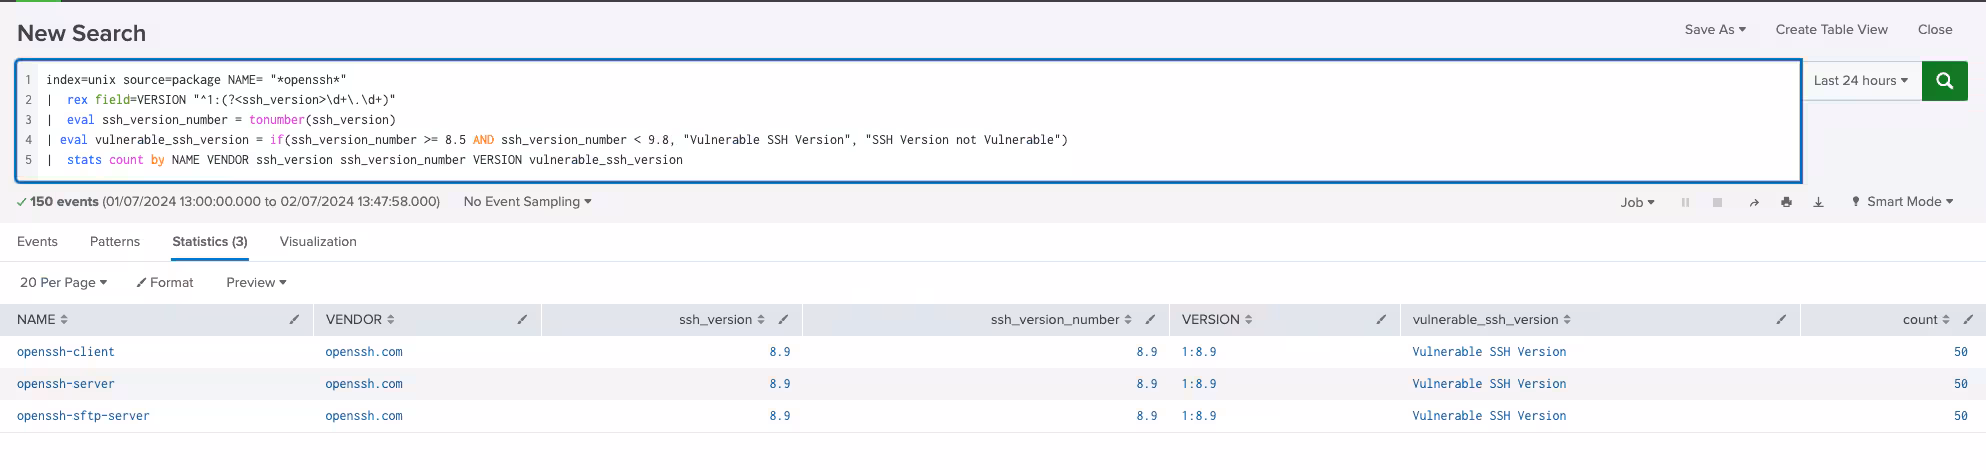Pause the running search job

[x=1685, y=202]
